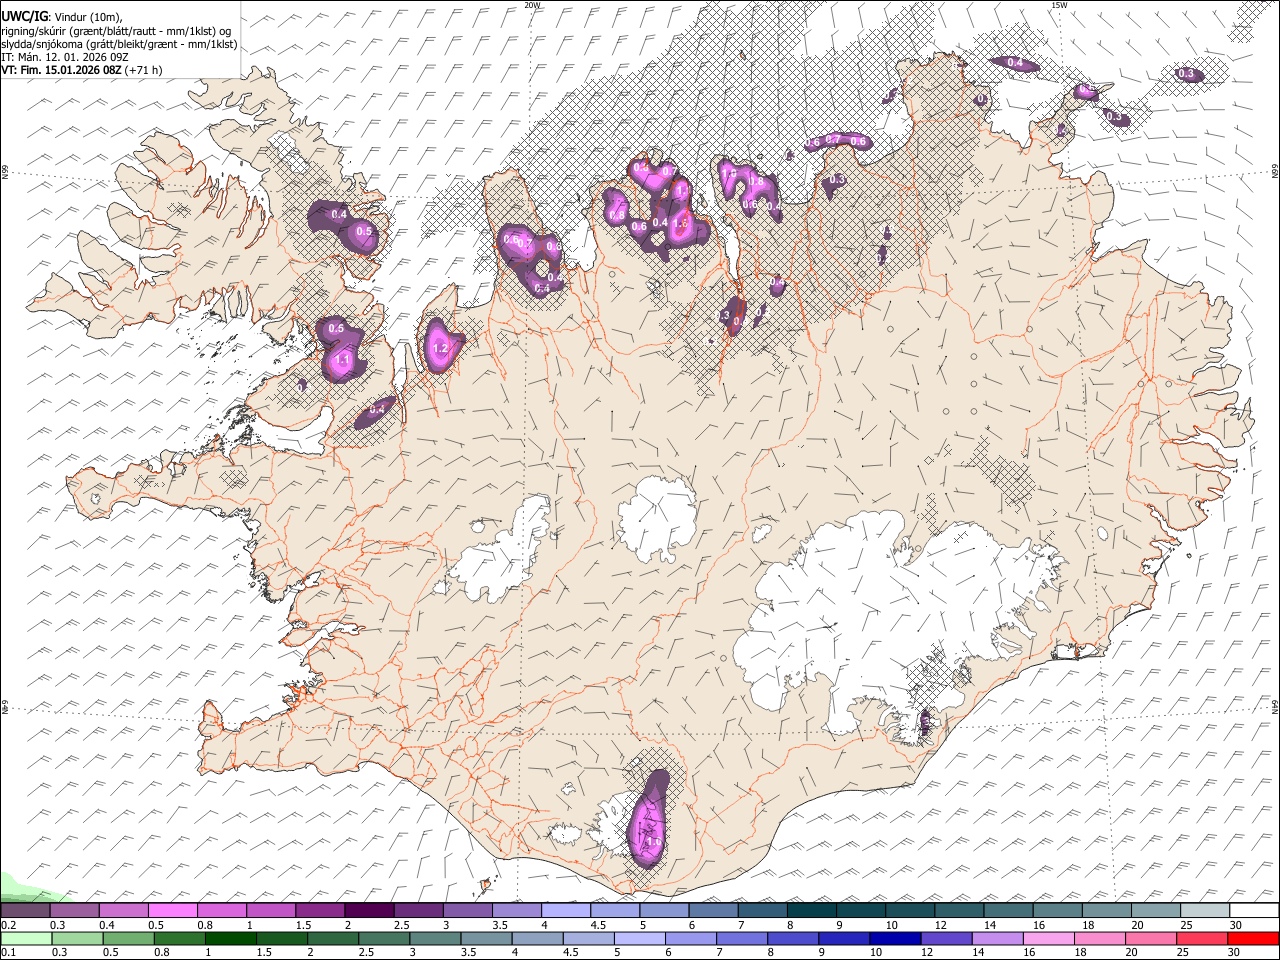Pick pale grey upper swatch between 25 and 30
Viewport: 1280px width, 960px height.
pyautogui.click(x=1206, y=911)
